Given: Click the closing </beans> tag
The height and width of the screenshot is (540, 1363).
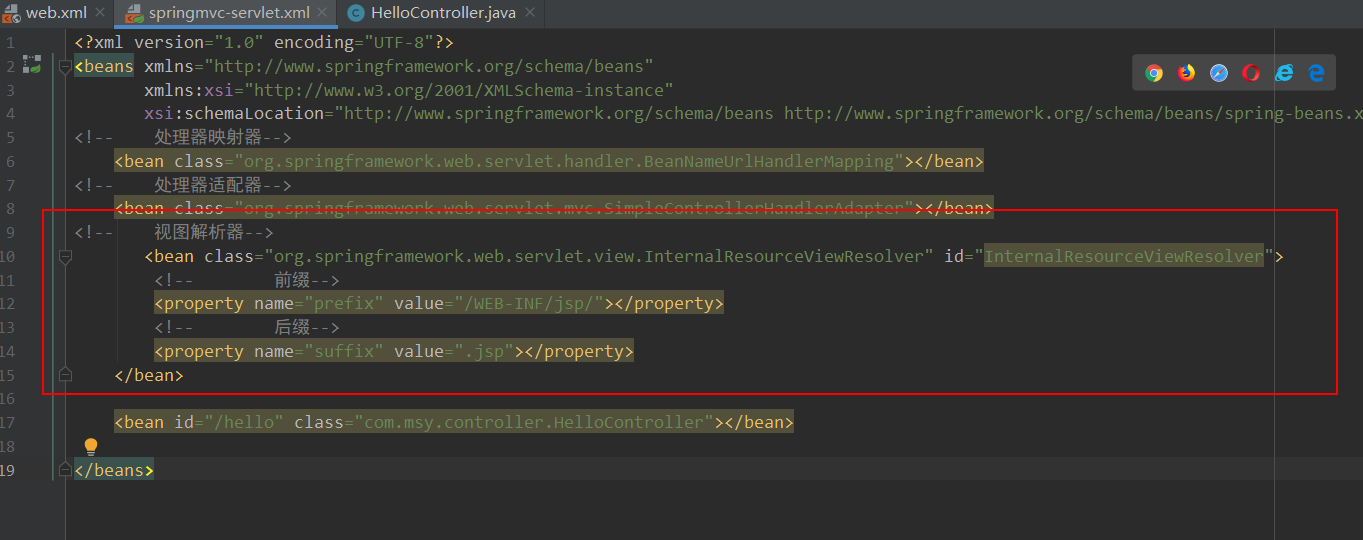Looking at the screenshot, I should click(x=114, y=470).
